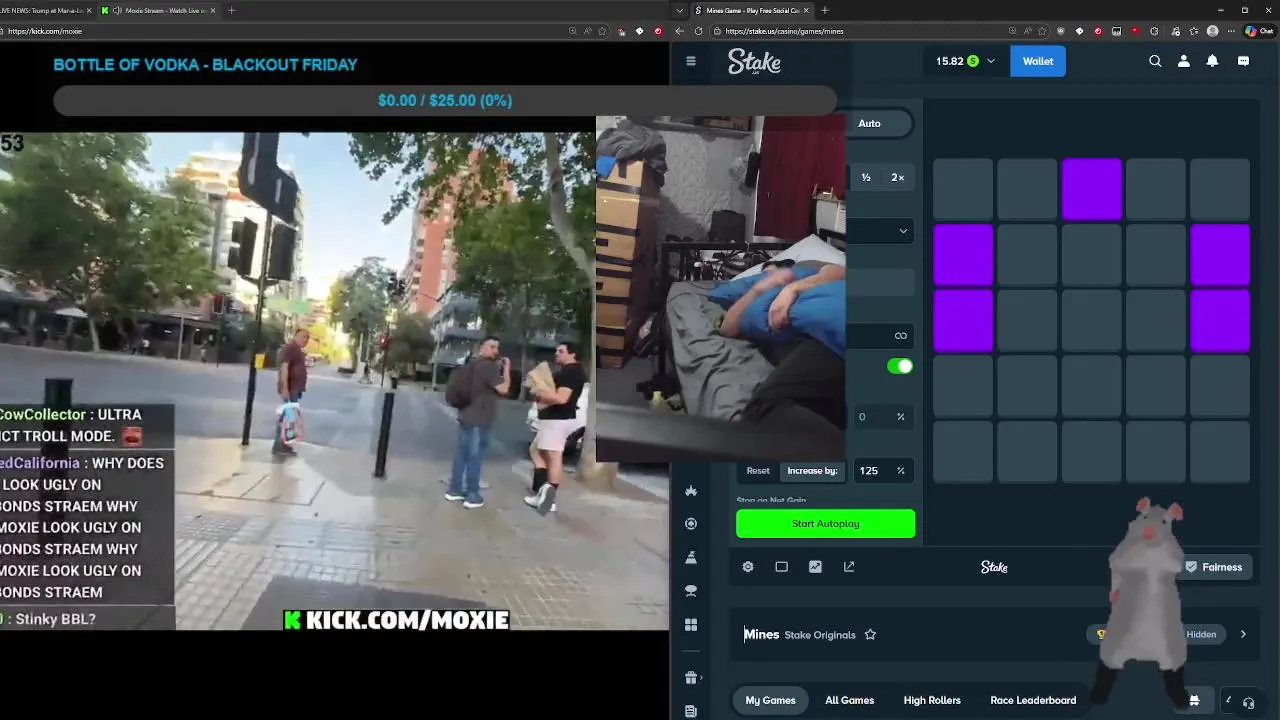Viewport: 1280px width, 720px height.
Task: Open the Wallet
Action: point(1038,61)
